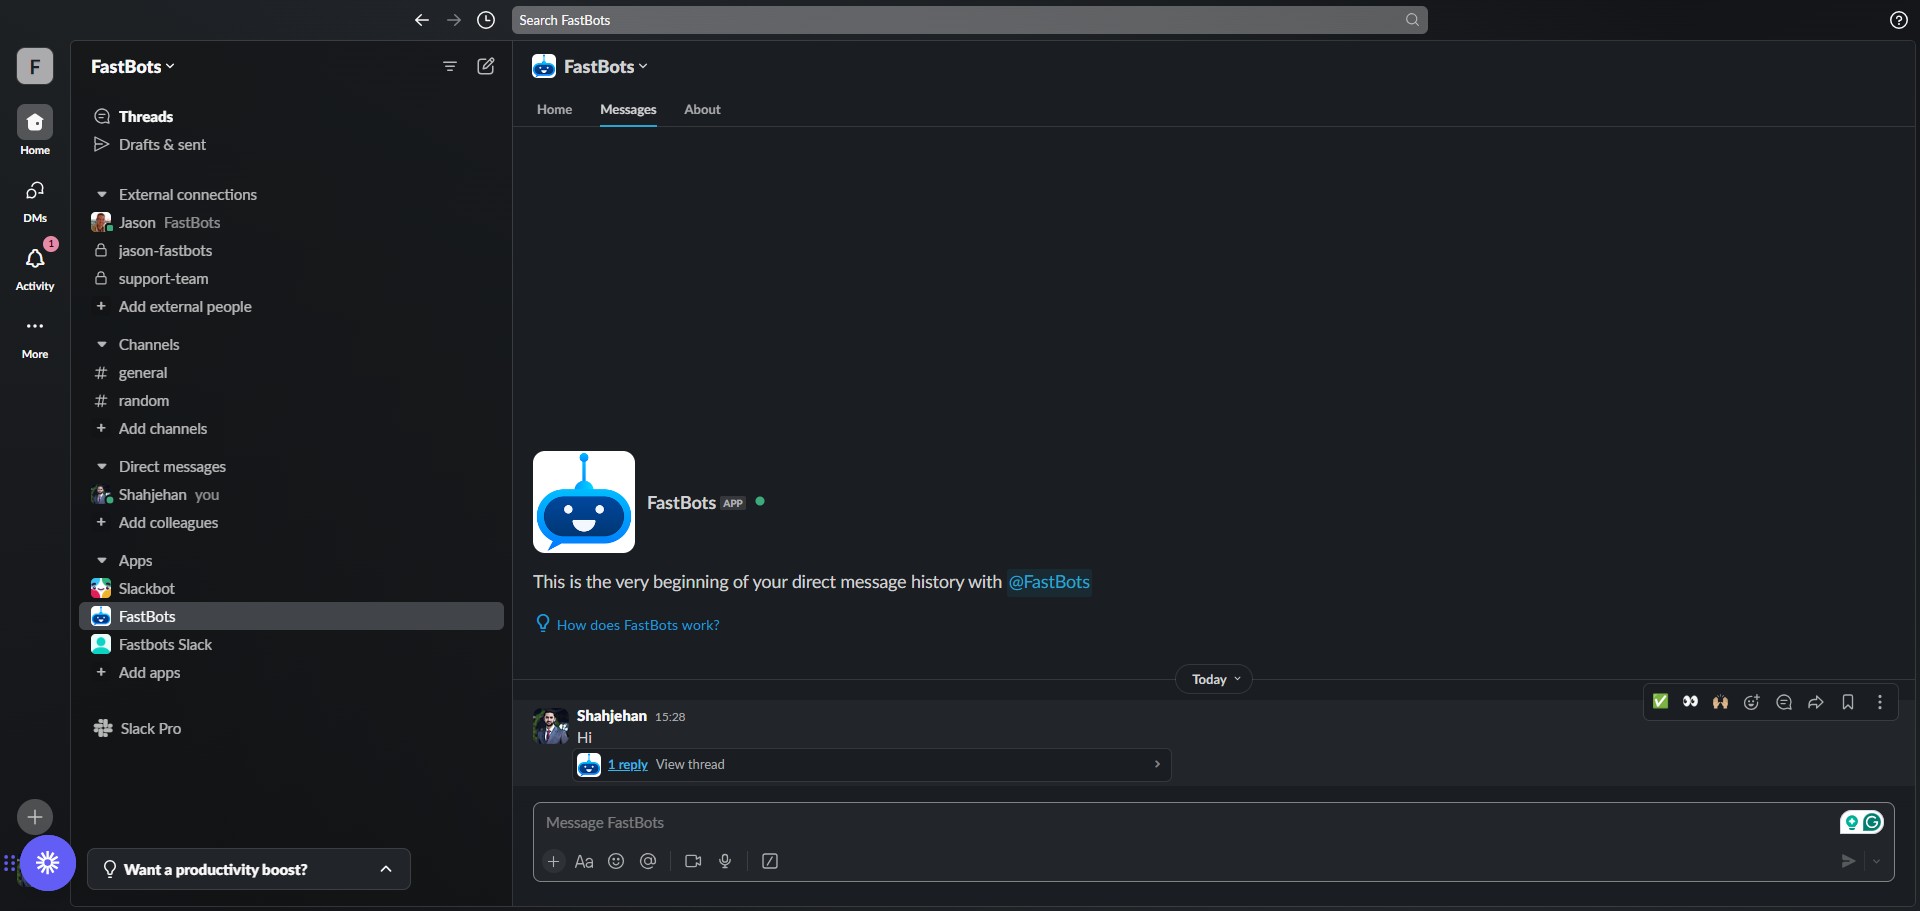Collapse the External connections section
Image resolution: width=1920 pixels, height=911 pixels.
(102, 194)
